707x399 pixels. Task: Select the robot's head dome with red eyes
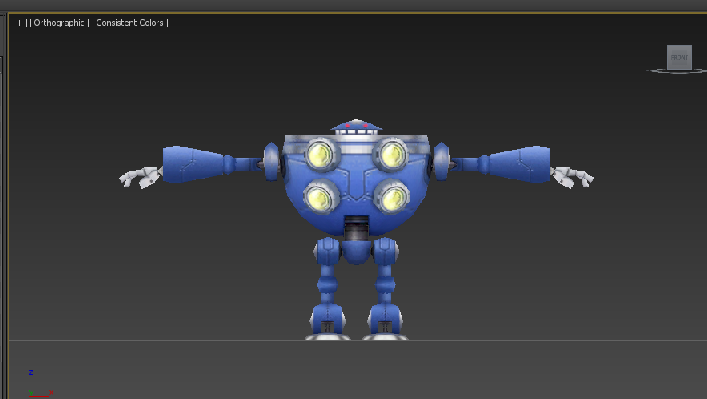click(356, 127)
